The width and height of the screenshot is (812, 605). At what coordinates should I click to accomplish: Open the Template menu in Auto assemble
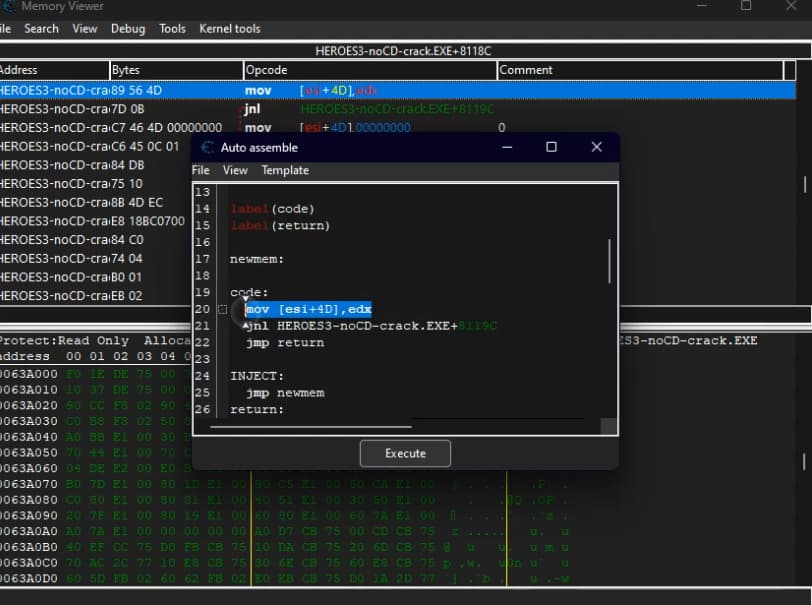pyautogui.click(x=284, y=170)
